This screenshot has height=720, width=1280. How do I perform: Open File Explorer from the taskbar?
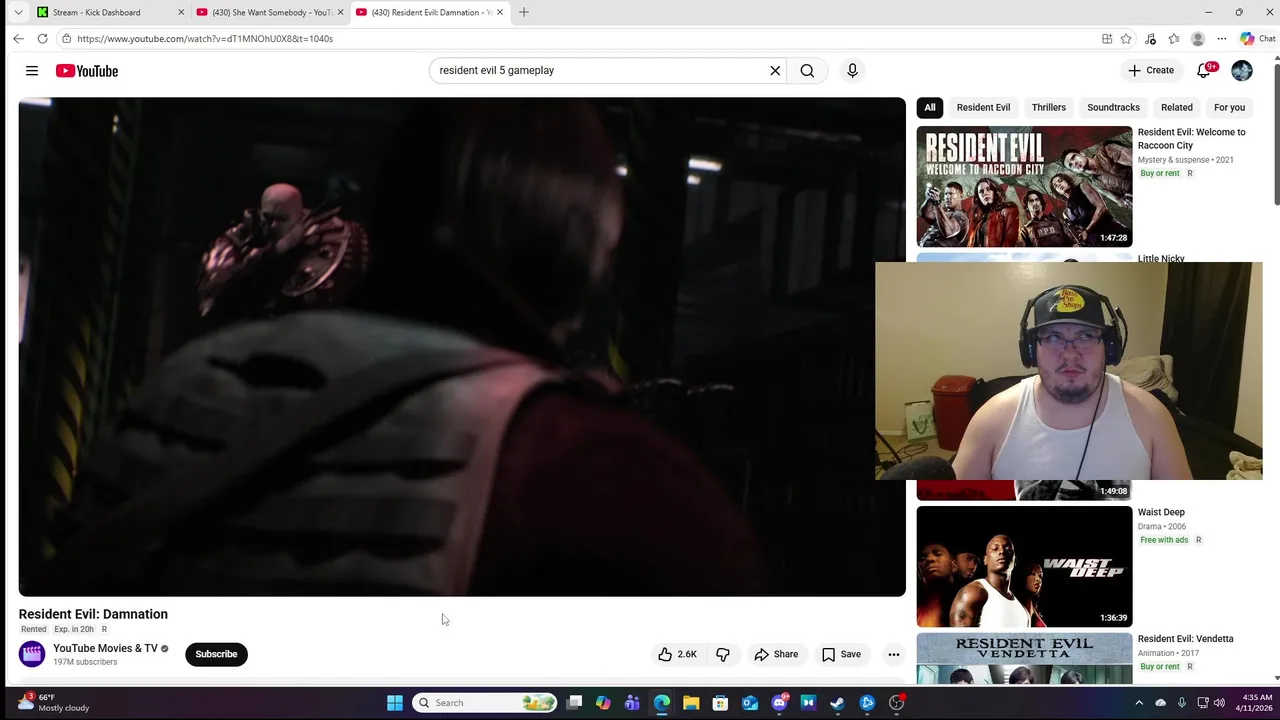691,703
